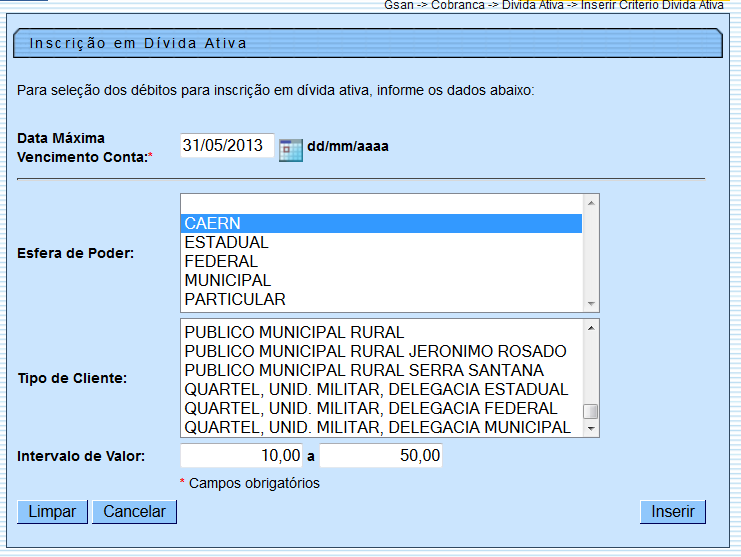Click the minimum value field showing 10,00
This screenshot has height=557, width=741.
(241, 457)
